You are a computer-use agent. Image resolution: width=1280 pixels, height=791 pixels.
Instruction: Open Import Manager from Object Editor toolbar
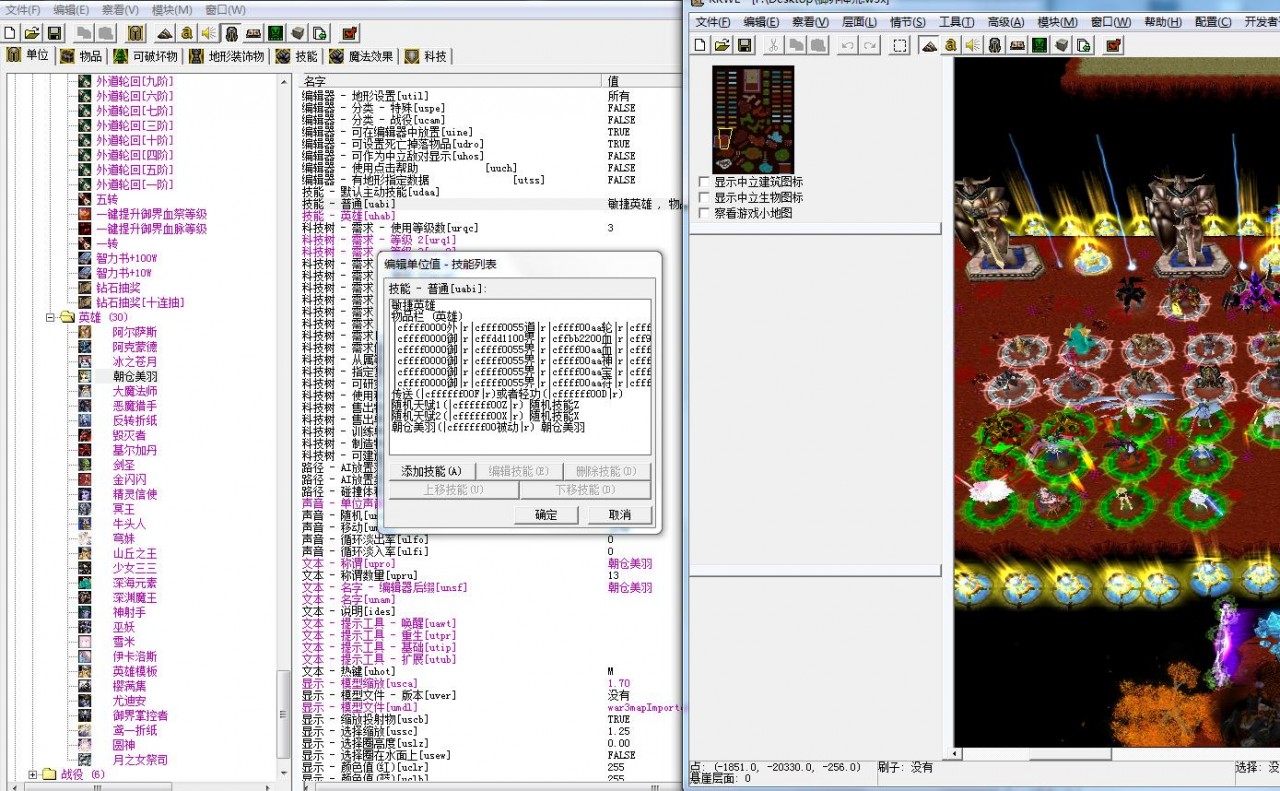click(x=319, y=33)
